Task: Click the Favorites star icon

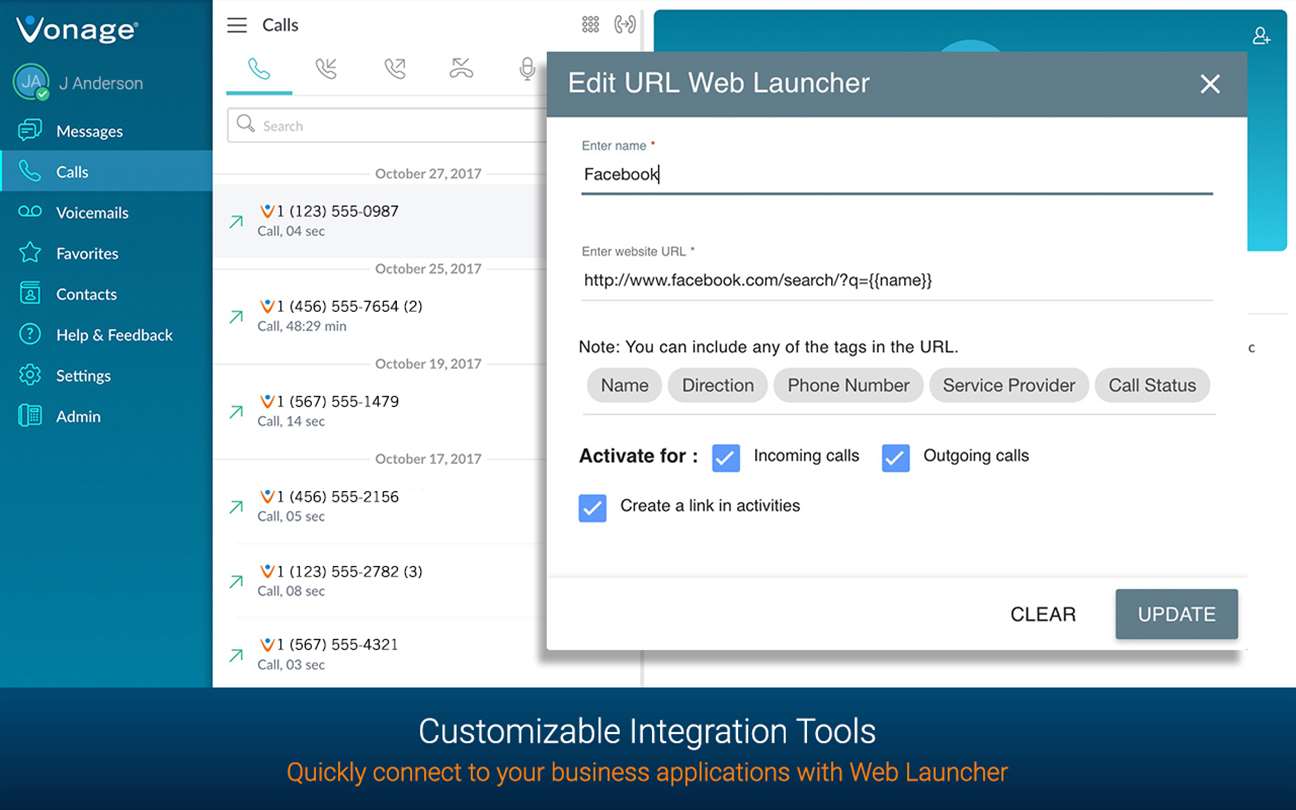Action: 30,252
